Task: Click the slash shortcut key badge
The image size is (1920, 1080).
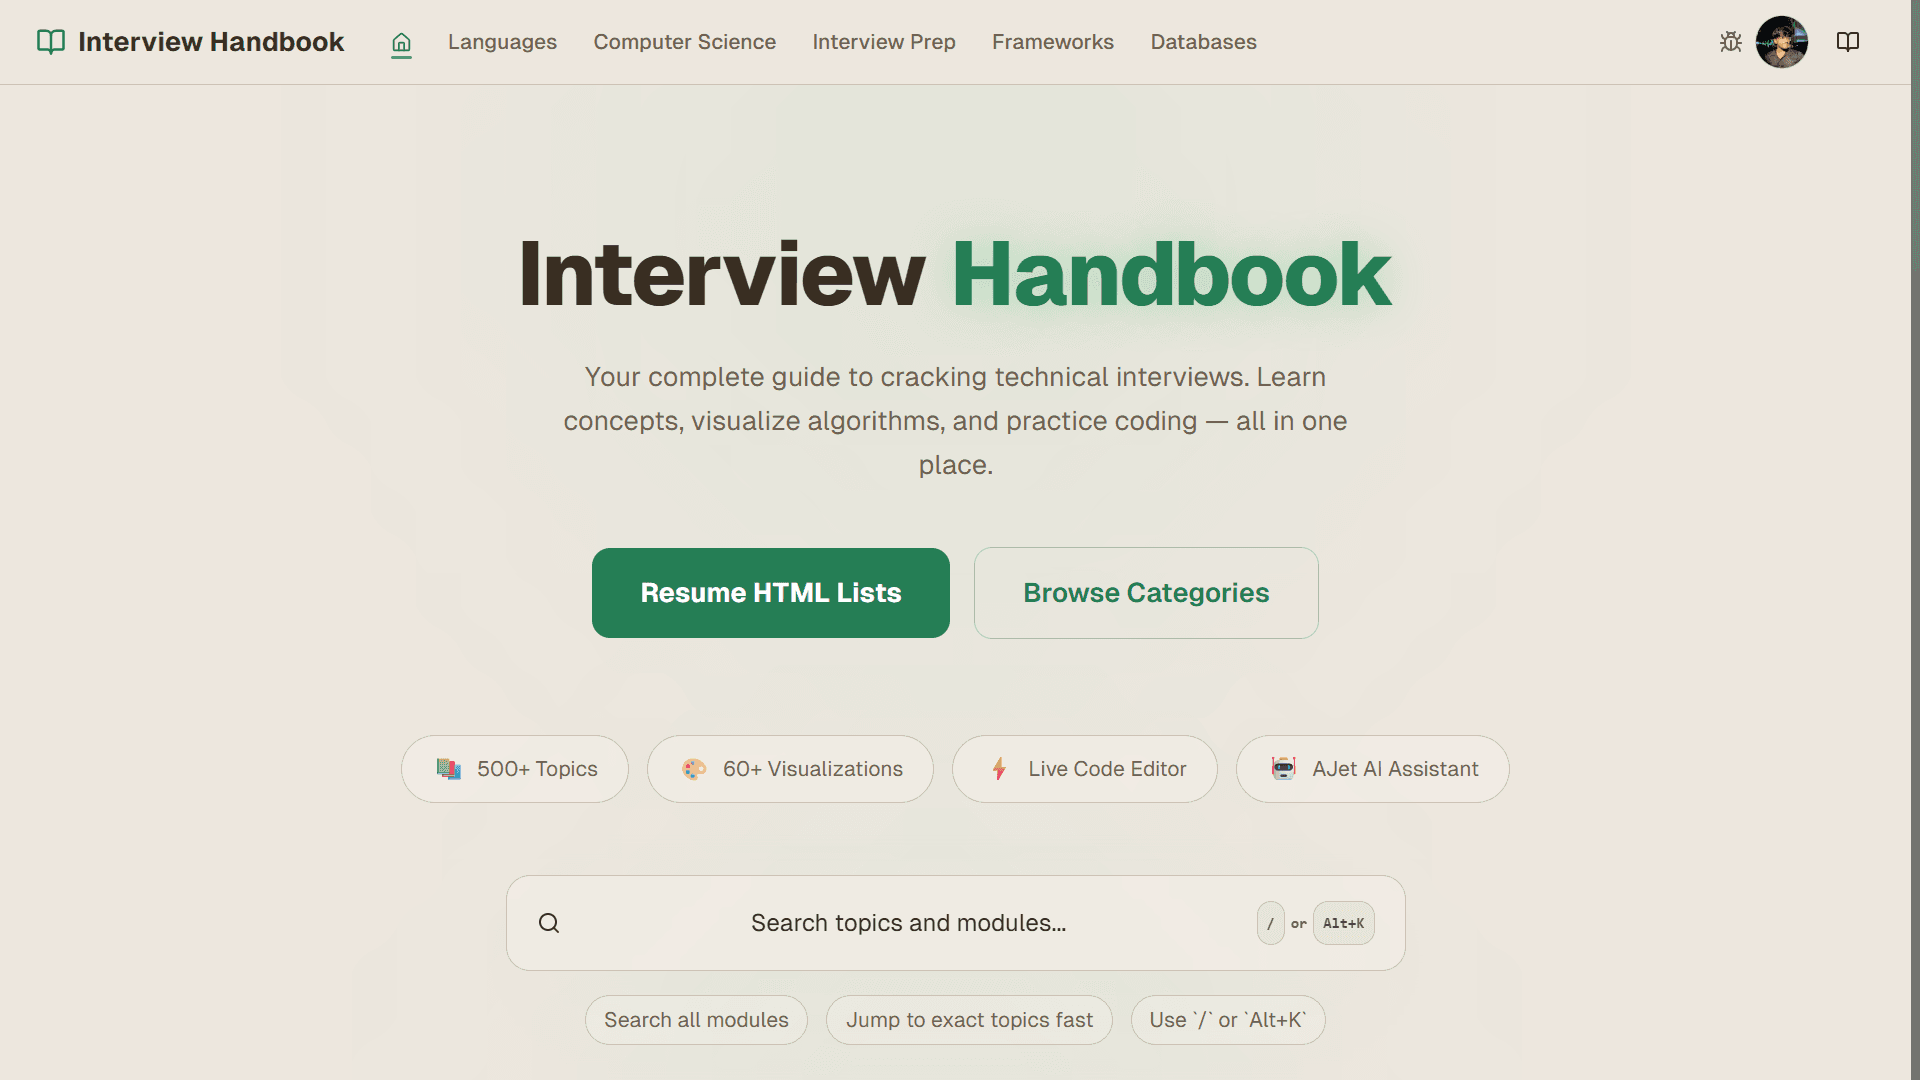Action: point(1271,923)
